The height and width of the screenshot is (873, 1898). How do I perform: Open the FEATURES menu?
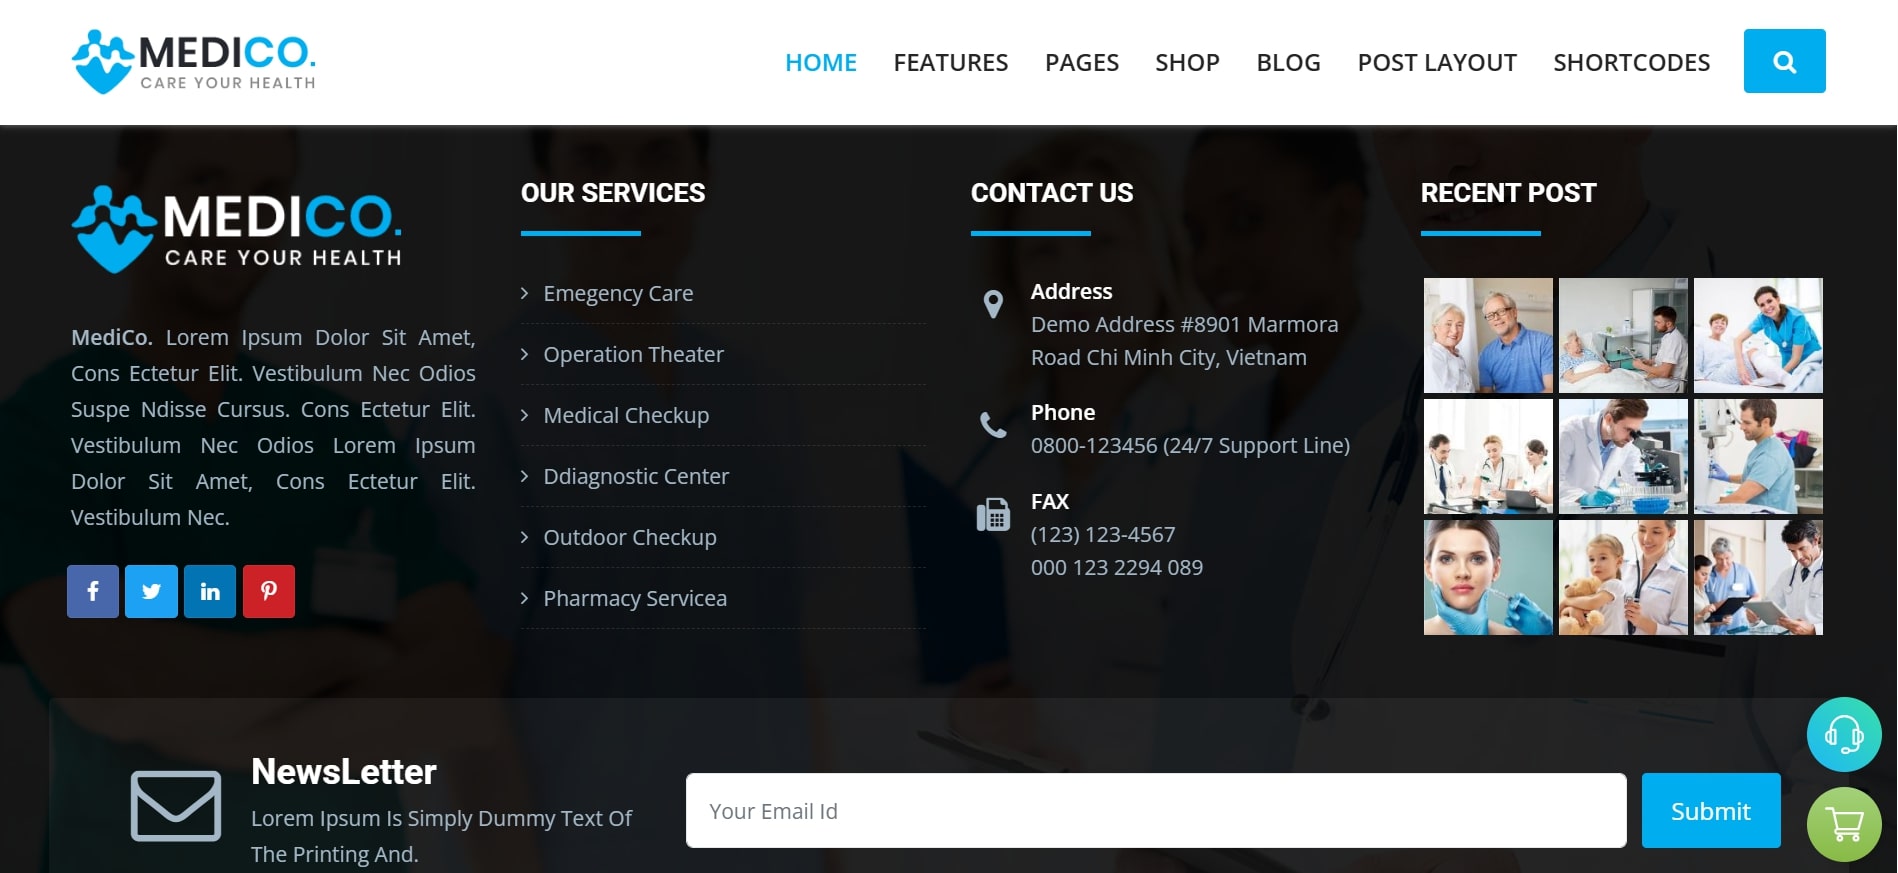[x=950, y=62]
